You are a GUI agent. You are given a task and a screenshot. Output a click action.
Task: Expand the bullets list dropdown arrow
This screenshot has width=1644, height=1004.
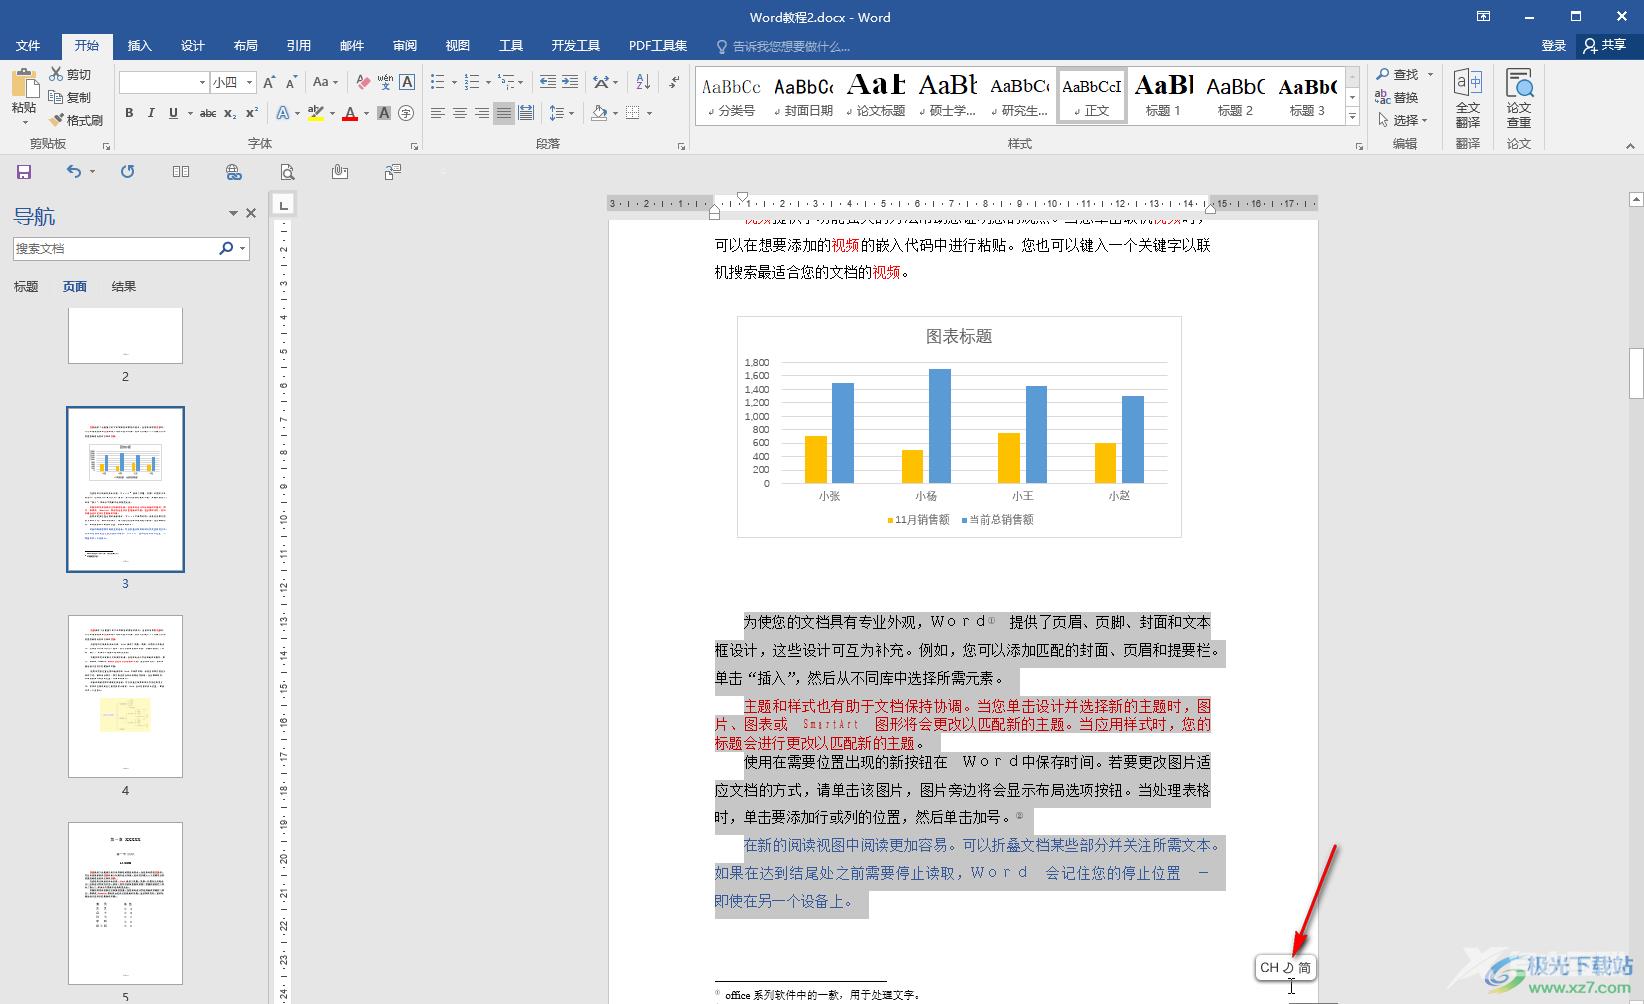(x=454, y=82)
